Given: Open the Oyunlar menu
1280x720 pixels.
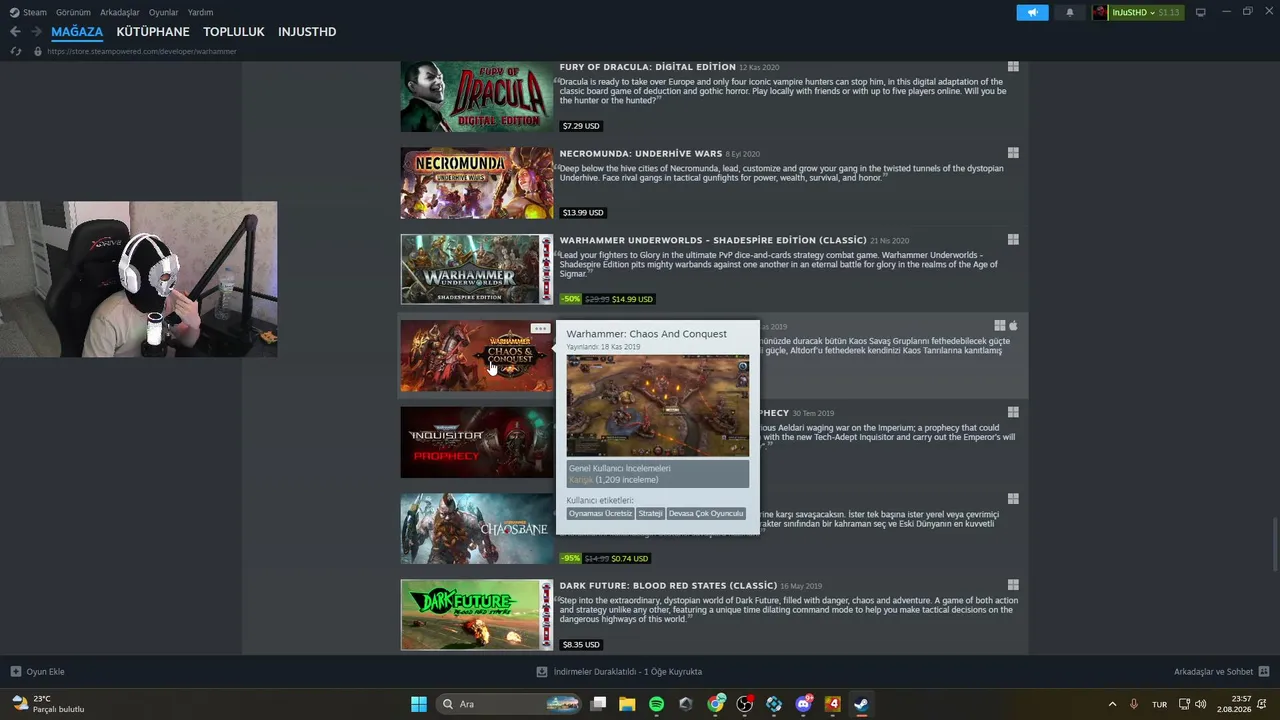Looking at the screenshot, I should 163,12.
